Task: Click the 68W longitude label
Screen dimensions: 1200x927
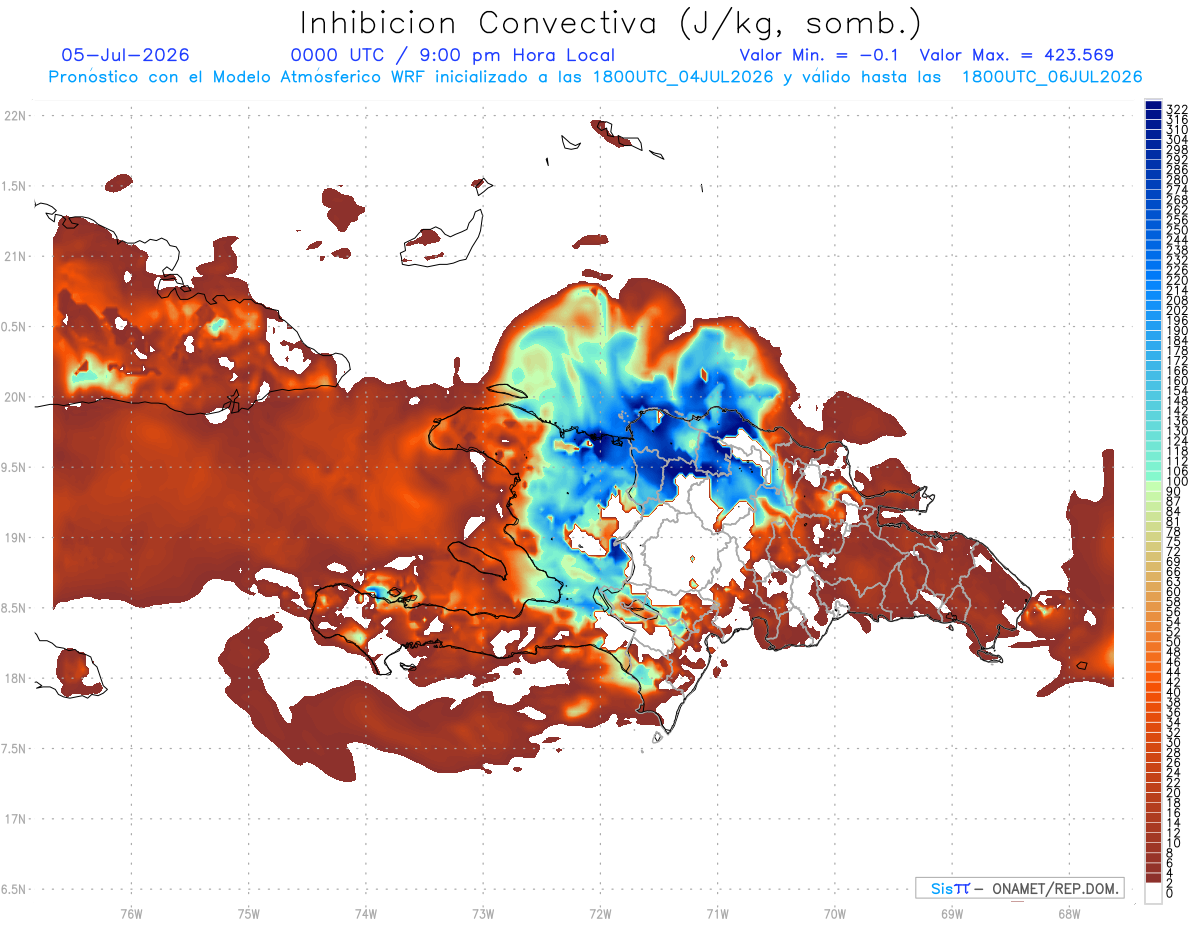Action: point(1069,913)
